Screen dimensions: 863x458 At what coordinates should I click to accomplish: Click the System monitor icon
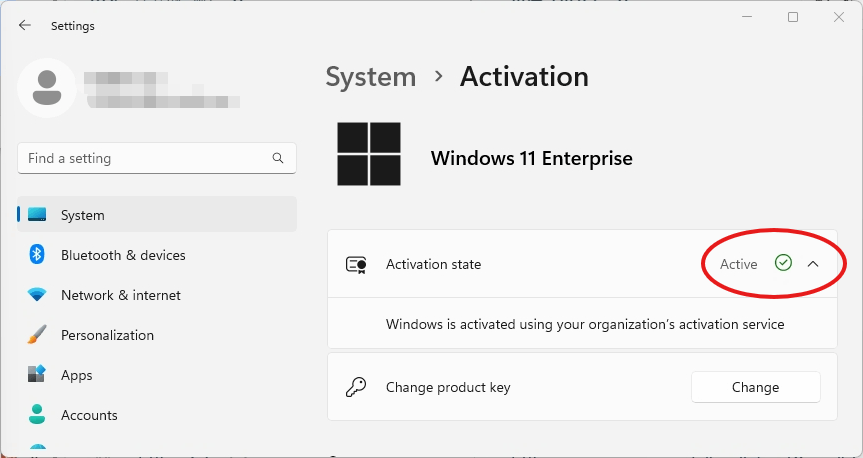pos(37,215)
